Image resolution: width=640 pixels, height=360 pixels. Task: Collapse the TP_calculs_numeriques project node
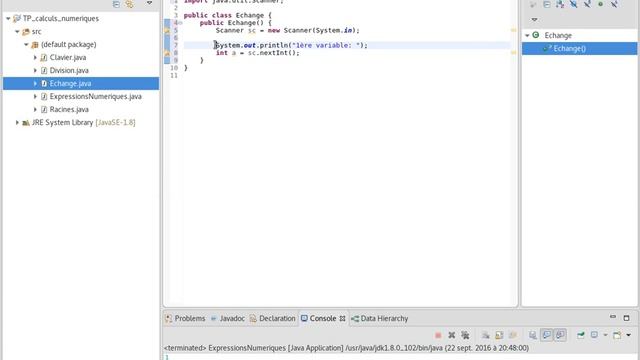[8, 18]
